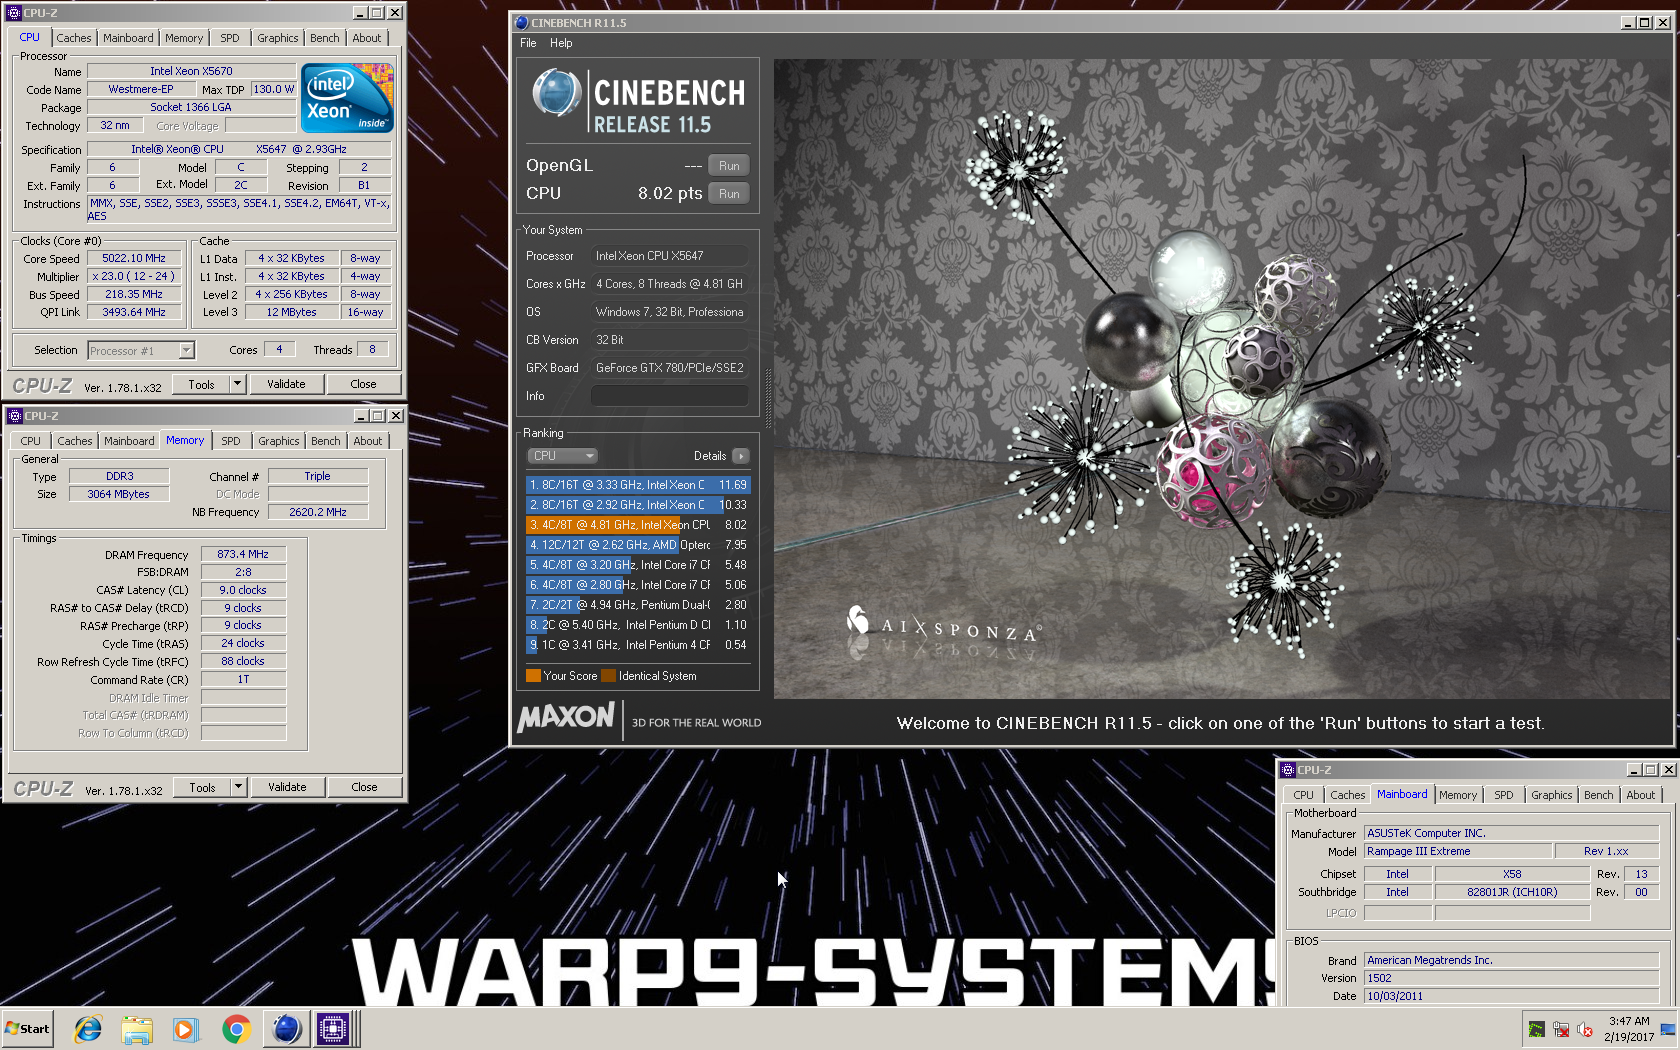This screenshot has height=1050, width=1680.
Task: Select ranking row 12C/12T AMD Opteron
Action: (637, 545)
